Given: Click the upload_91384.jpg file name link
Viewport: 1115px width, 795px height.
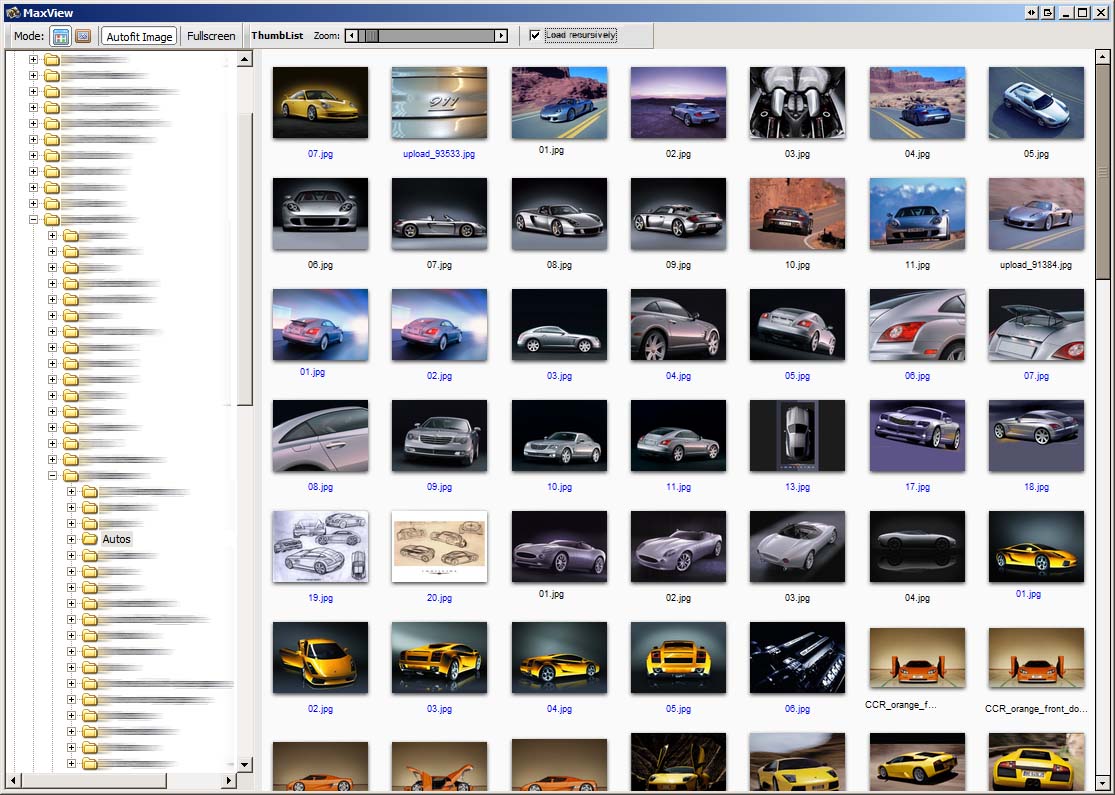Looking at the screenshot, I should (1035, 265).
